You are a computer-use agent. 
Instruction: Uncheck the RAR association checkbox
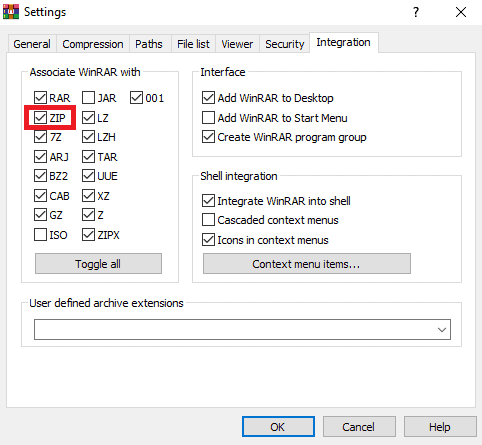pyautogui.click(x=40, y=98)
